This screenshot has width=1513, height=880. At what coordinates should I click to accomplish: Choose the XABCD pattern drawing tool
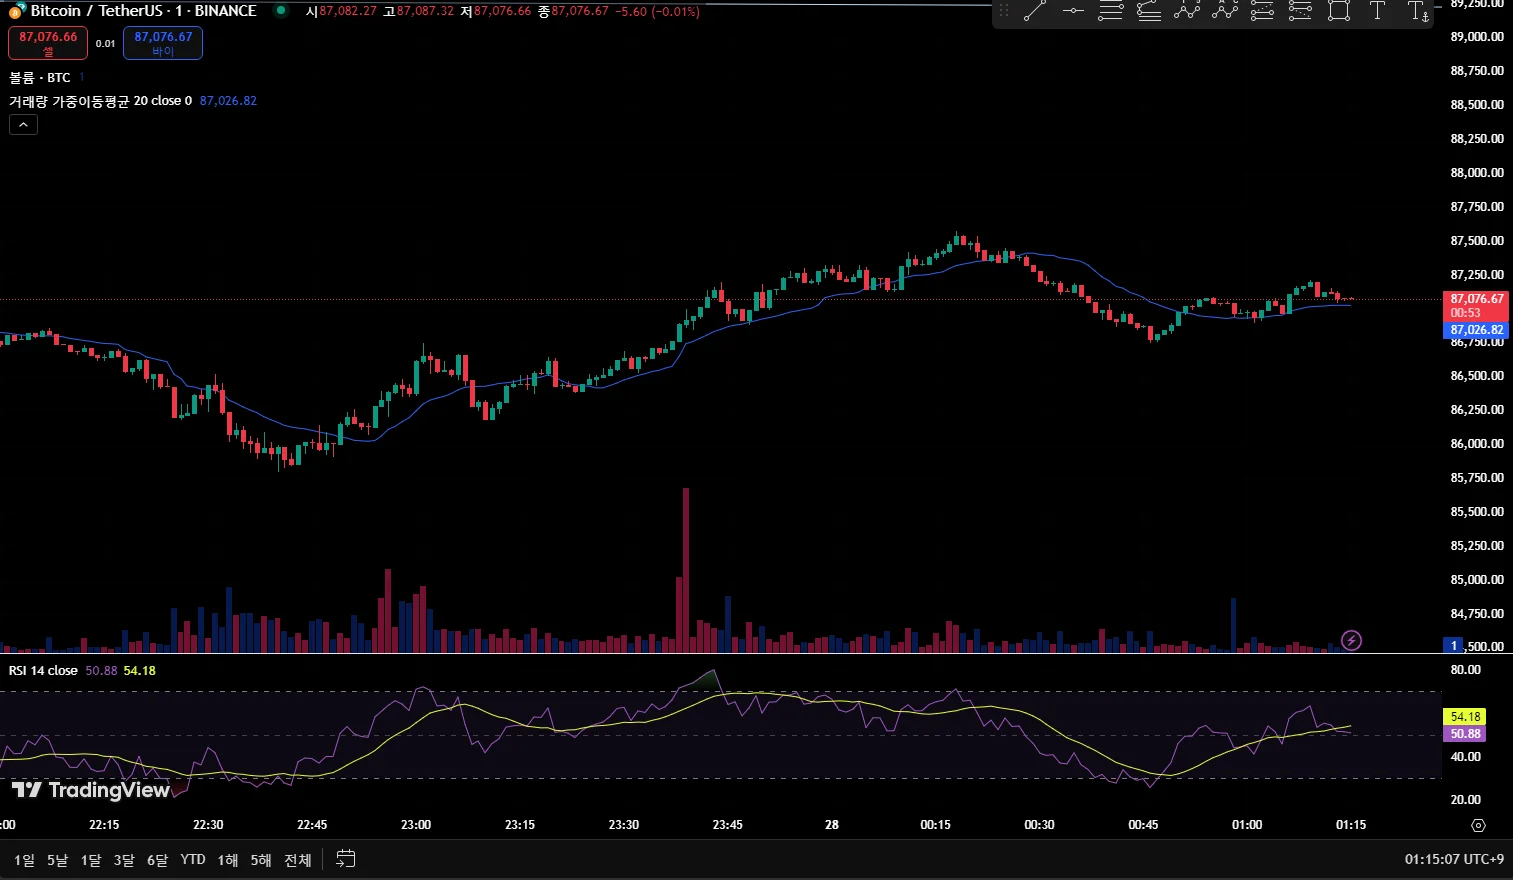click(x=1187, y=12)
